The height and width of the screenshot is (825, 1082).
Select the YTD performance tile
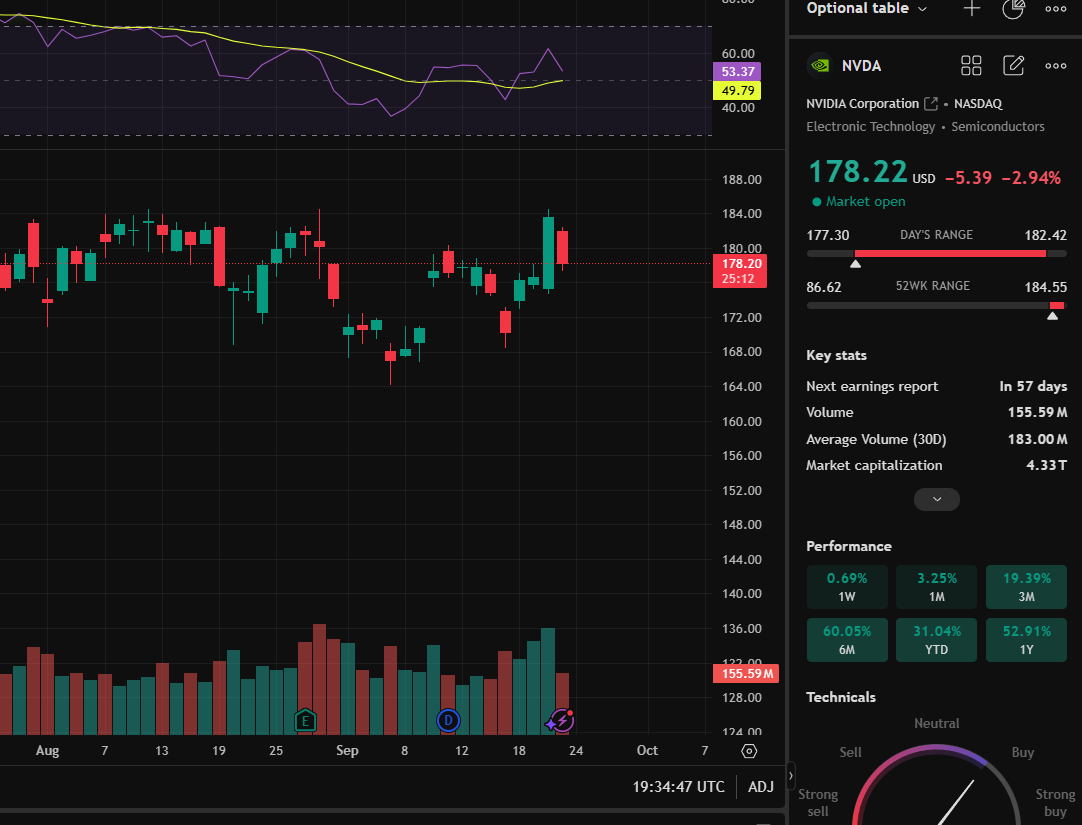coord(936,640)
